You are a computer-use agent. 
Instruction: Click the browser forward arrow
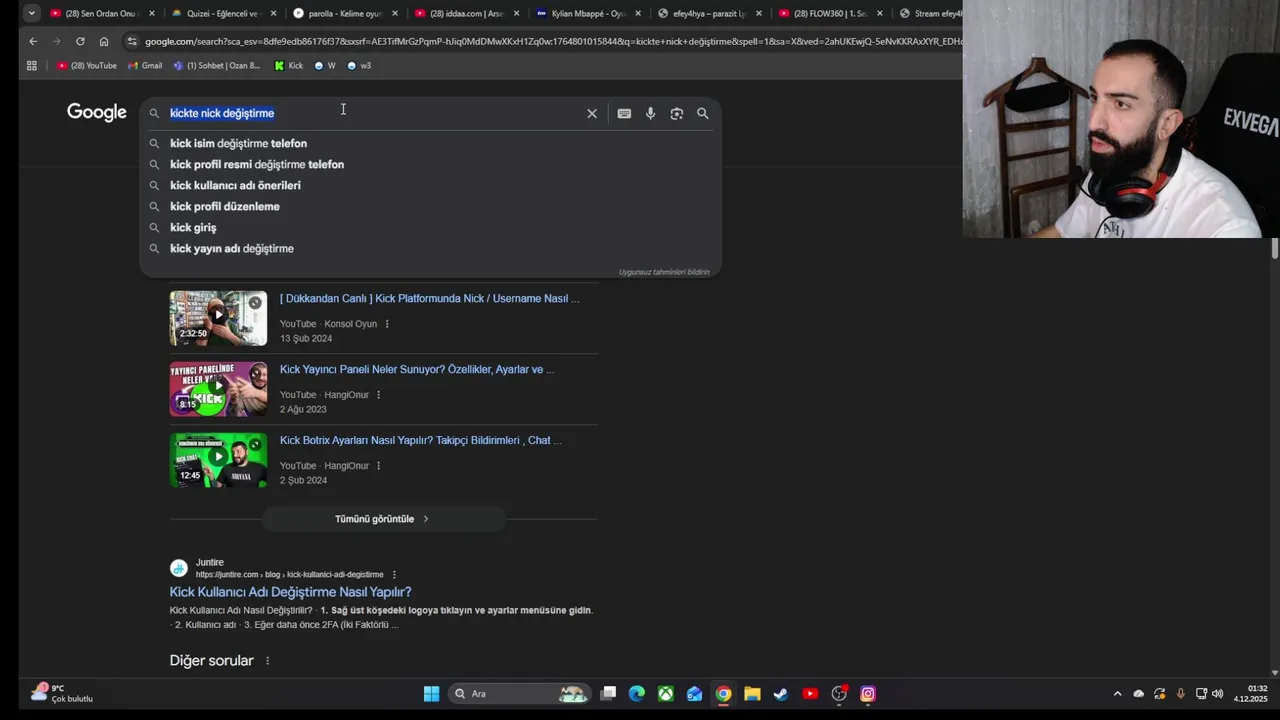56,41
